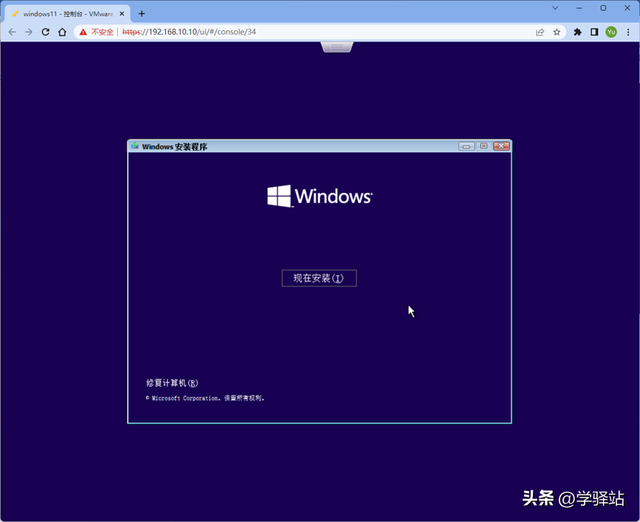Open a new browser tab with plus
Screen dimensions: 640x522
pos(142,13)
